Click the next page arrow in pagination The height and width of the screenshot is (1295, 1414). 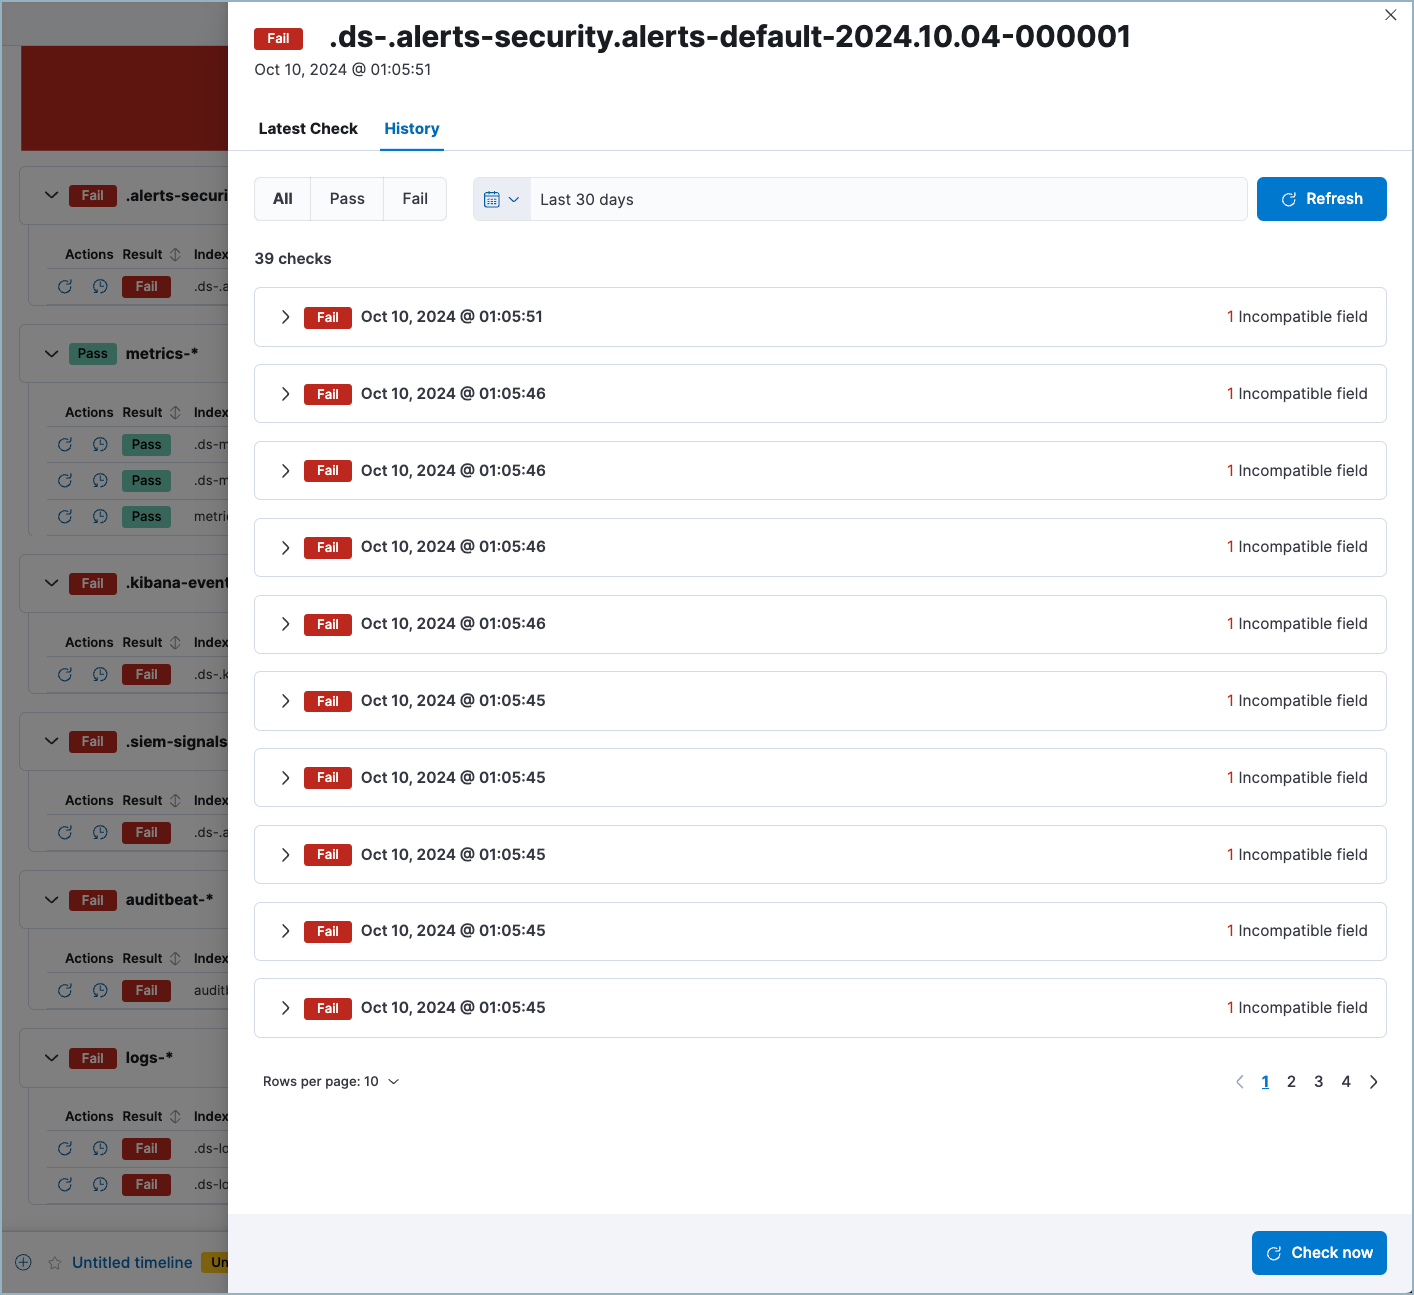tap(1373, 1082)
